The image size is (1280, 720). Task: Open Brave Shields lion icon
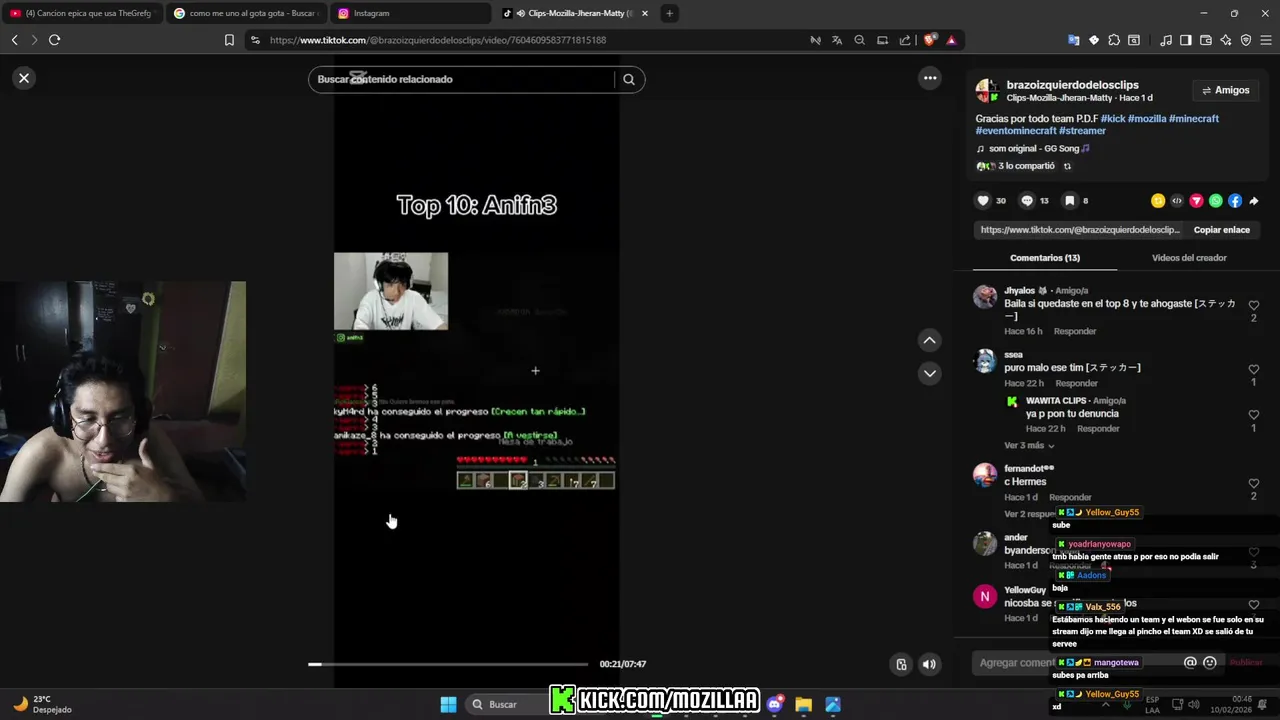click(930, 40)
